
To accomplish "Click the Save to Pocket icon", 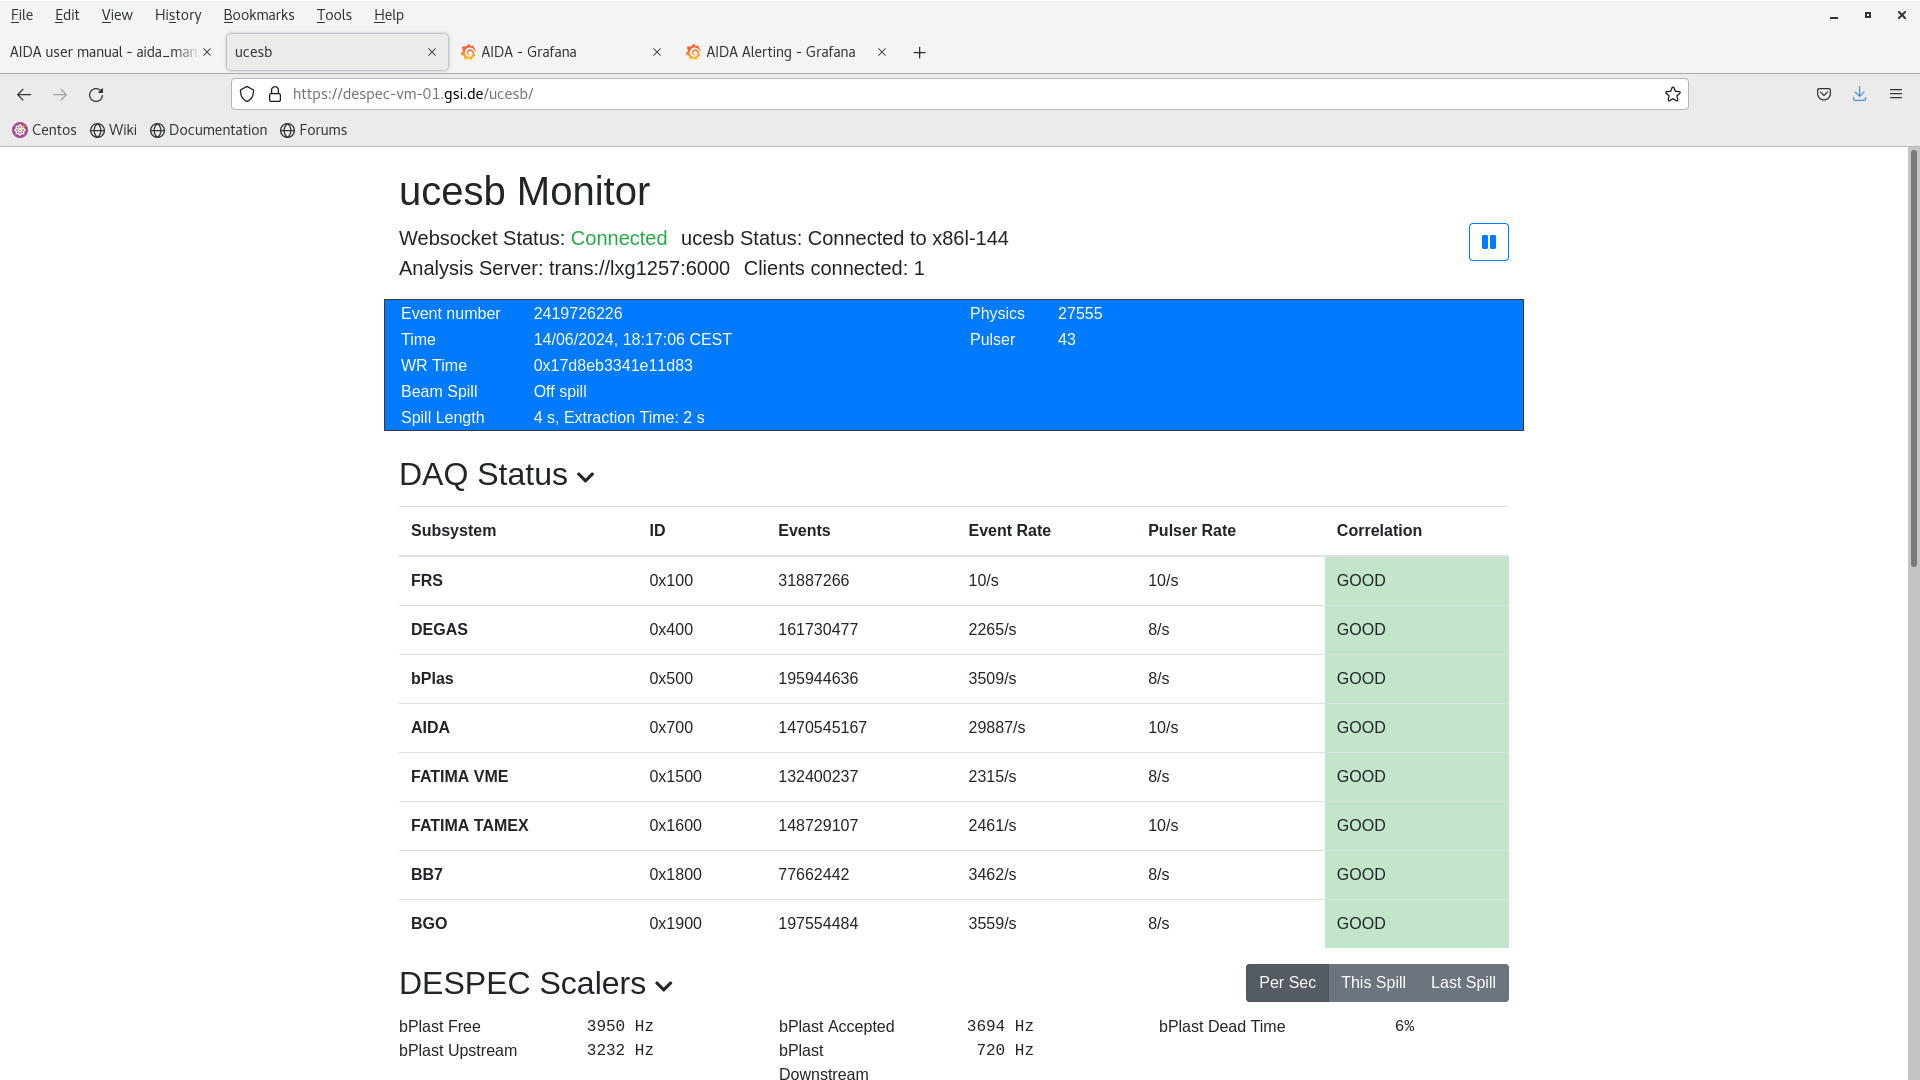I will coord(1824,94).
